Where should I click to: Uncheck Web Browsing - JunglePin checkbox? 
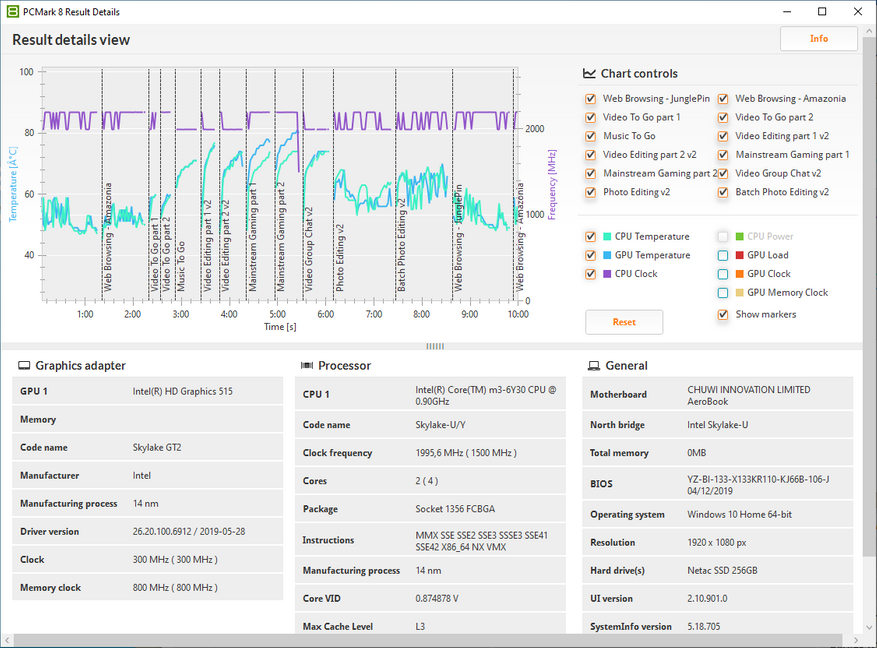point(591,99)
